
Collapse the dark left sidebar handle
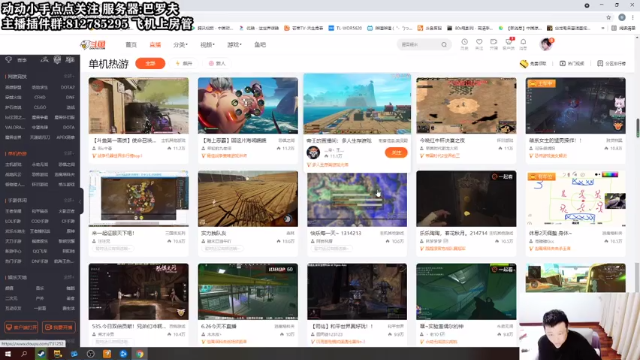(81, 201)
